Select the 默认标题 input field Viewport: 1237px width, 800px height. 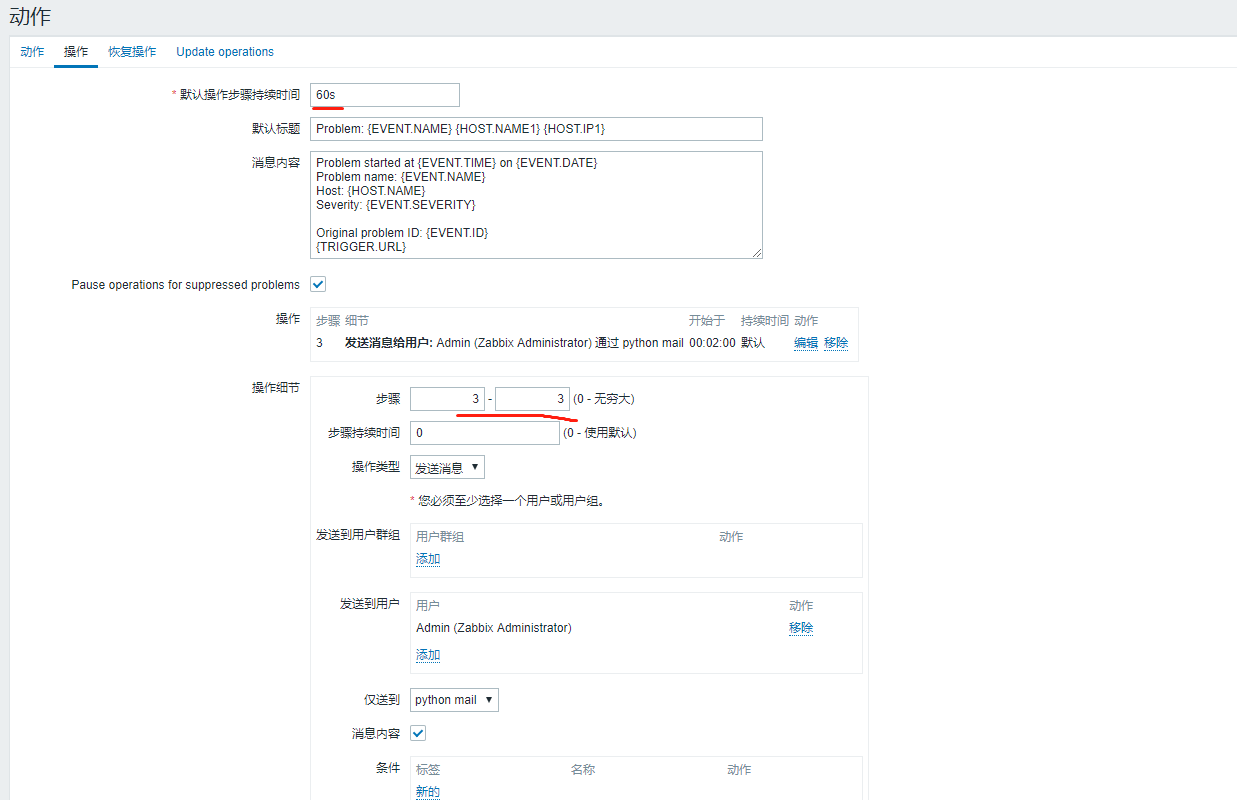(537, 129)
